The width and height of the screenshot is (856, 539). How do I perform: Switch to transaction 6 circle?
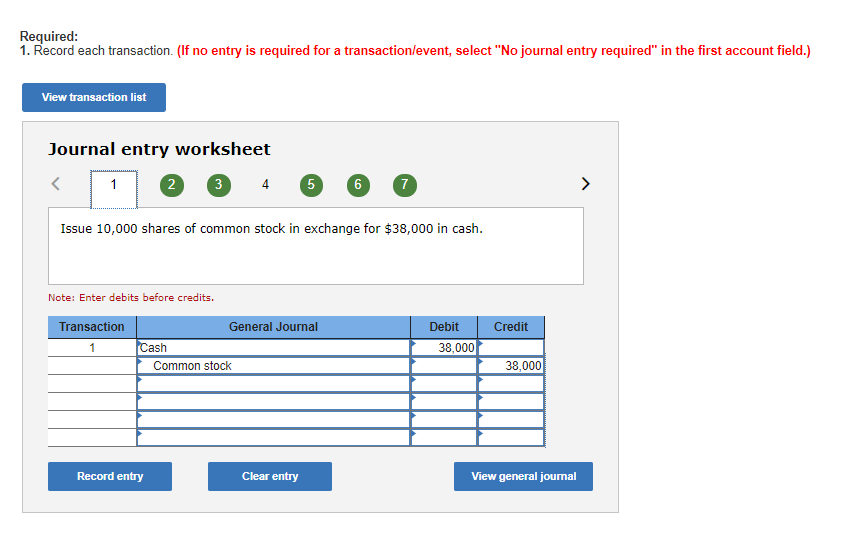point(358,185)
